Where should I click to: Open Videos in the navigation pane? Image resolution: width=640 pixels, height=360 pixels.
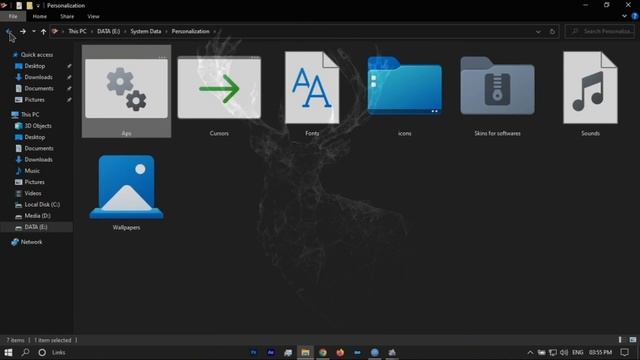[33, 193]
